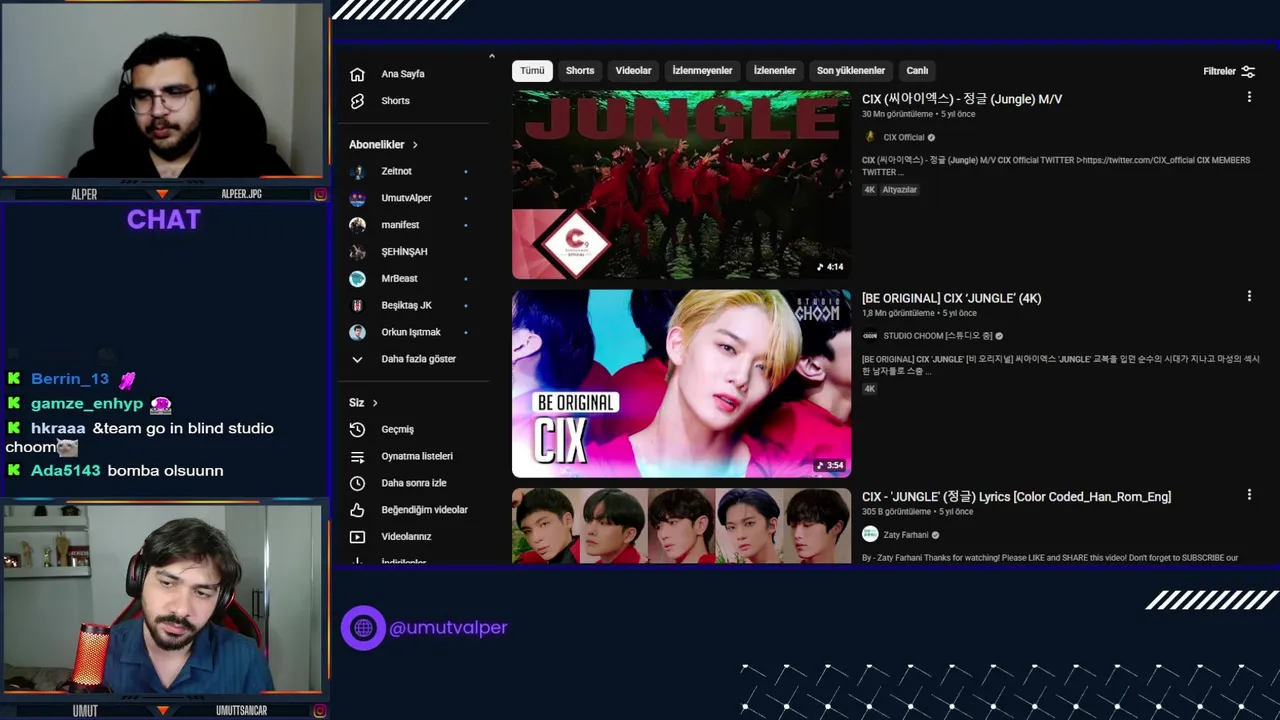Screen dimensions: 1280x720
Task: Open manifest channel avatar
Action: click(x=357, y=225)
